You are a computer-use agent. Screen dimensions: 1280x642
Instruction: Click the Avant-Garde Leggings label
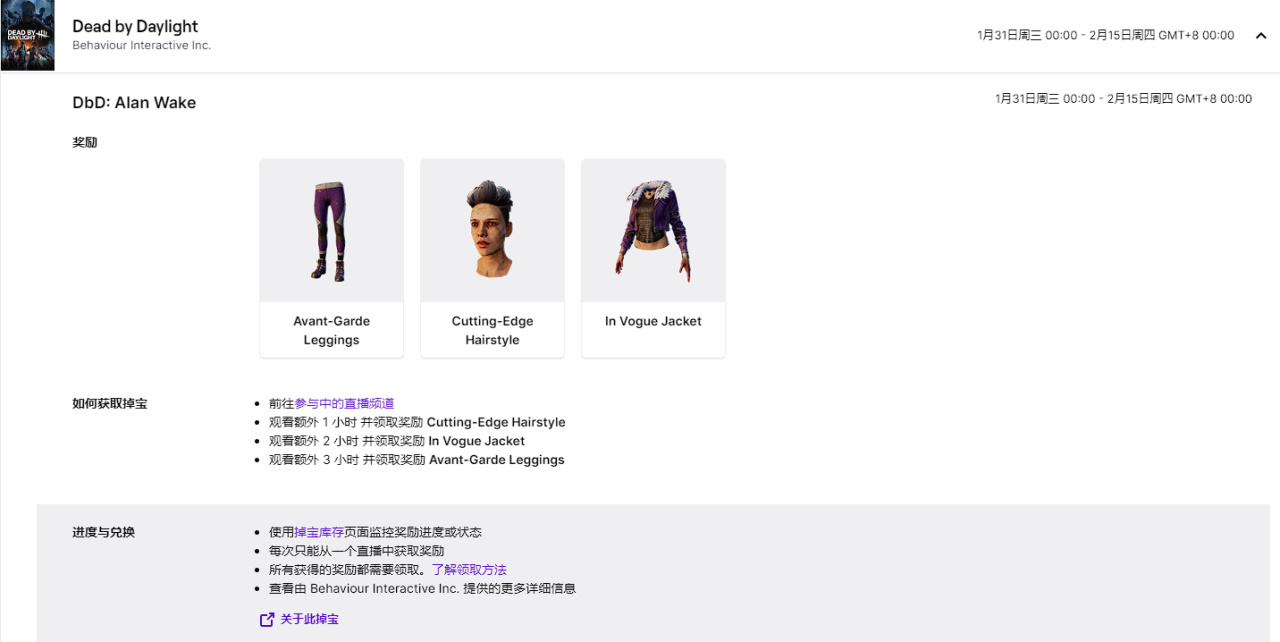coord(331,330)
